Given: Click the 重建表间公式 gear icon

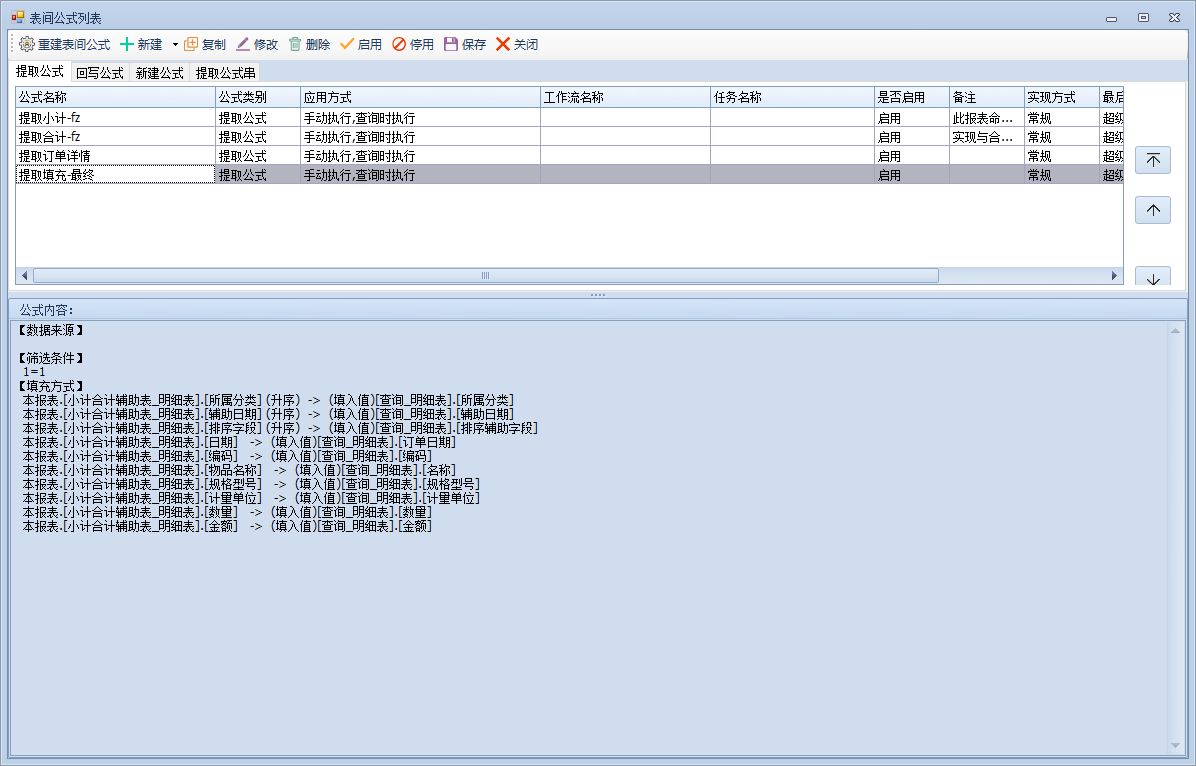Looking at the screenshot, I should click(27, 44).
